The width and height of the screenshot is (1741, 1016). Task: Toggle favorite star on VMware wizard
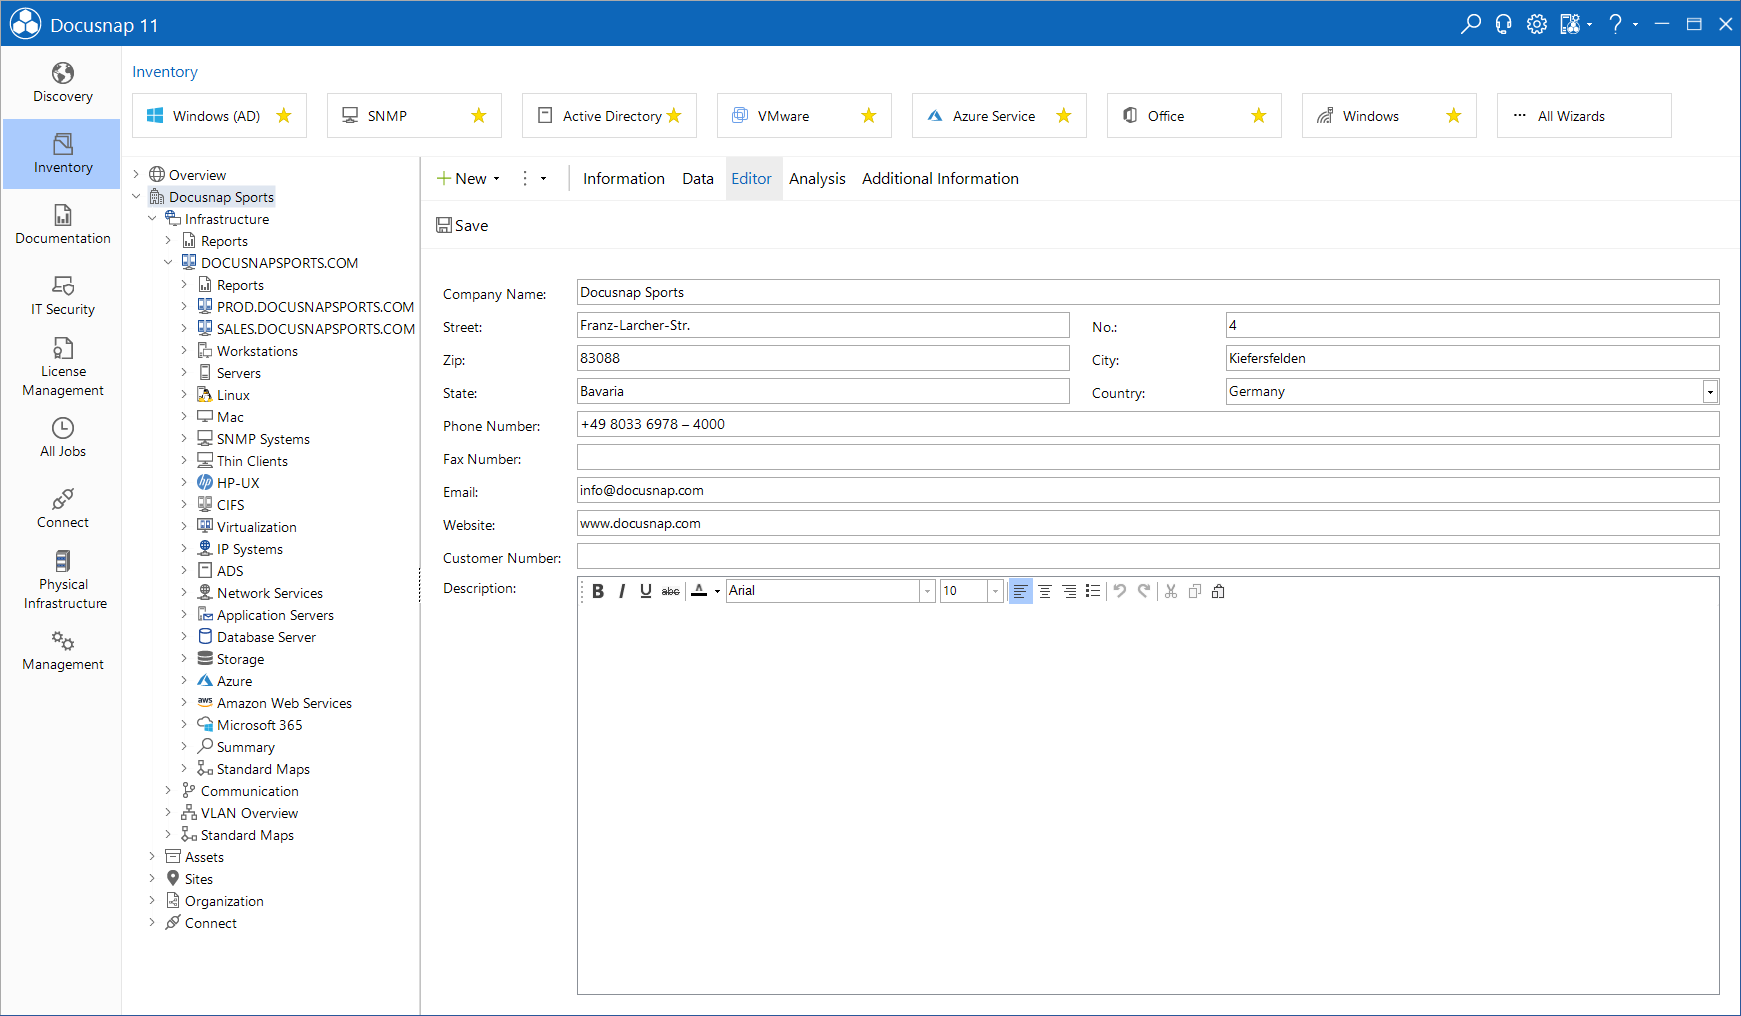point(869,116)
